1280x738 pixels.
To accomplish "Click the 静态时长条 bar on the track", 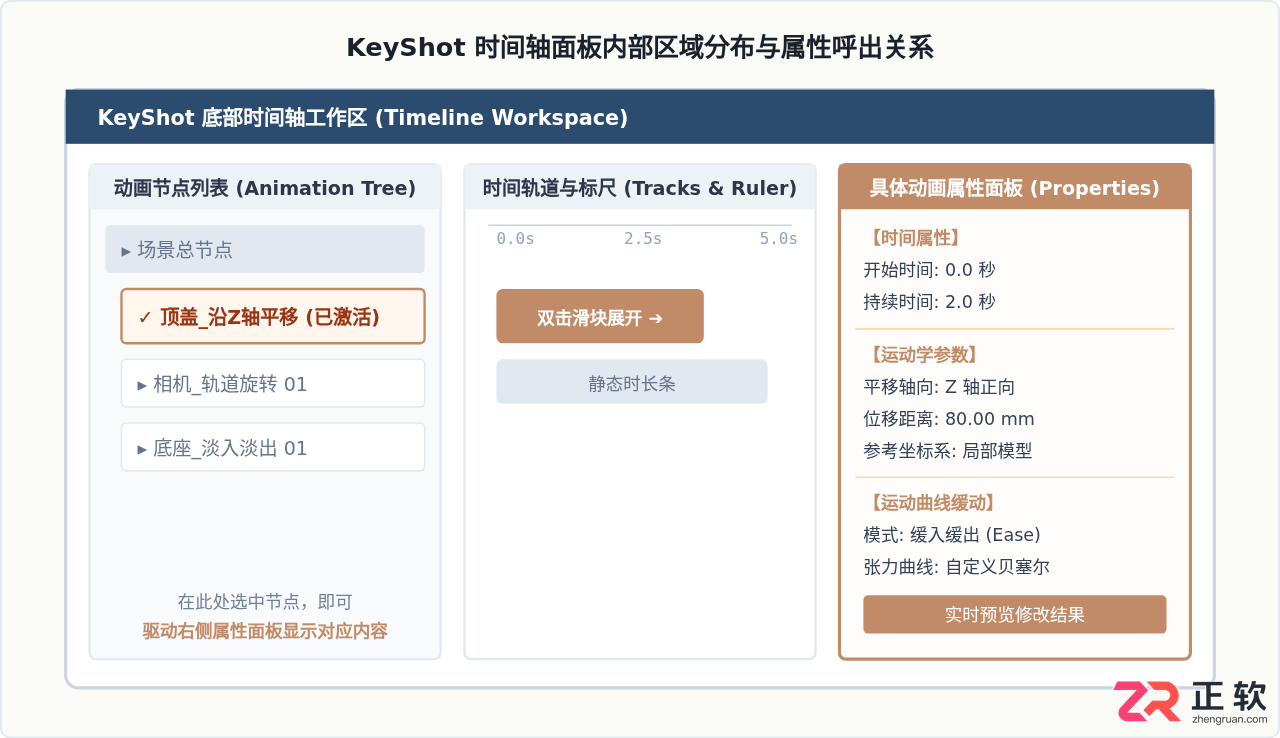I will pyautogui.click(x=632, y=382).
